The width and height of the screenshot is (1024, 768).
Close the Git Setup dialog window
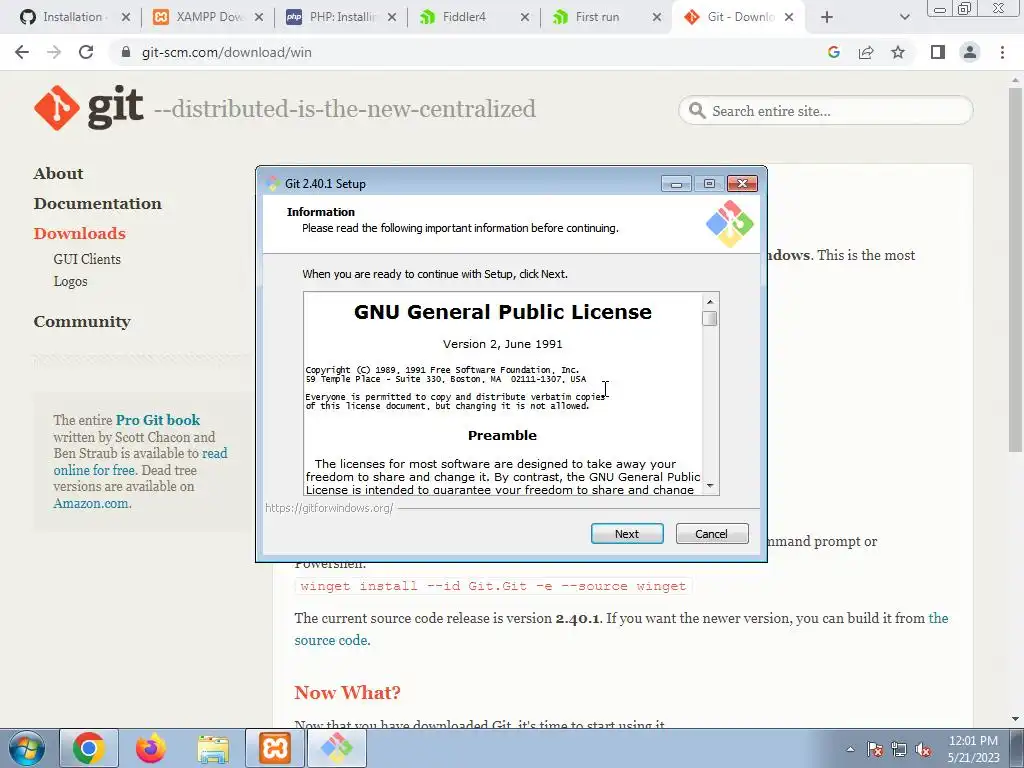742,184
